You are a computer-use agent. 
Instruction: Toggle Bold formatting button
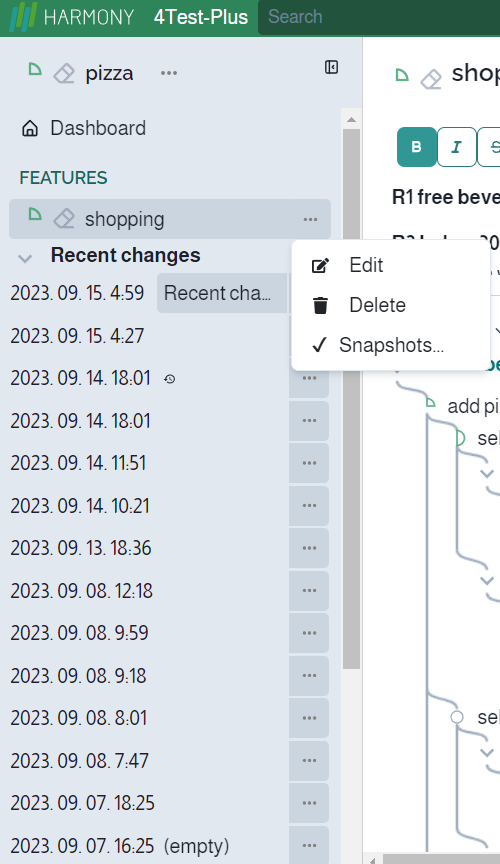[417, 147]
